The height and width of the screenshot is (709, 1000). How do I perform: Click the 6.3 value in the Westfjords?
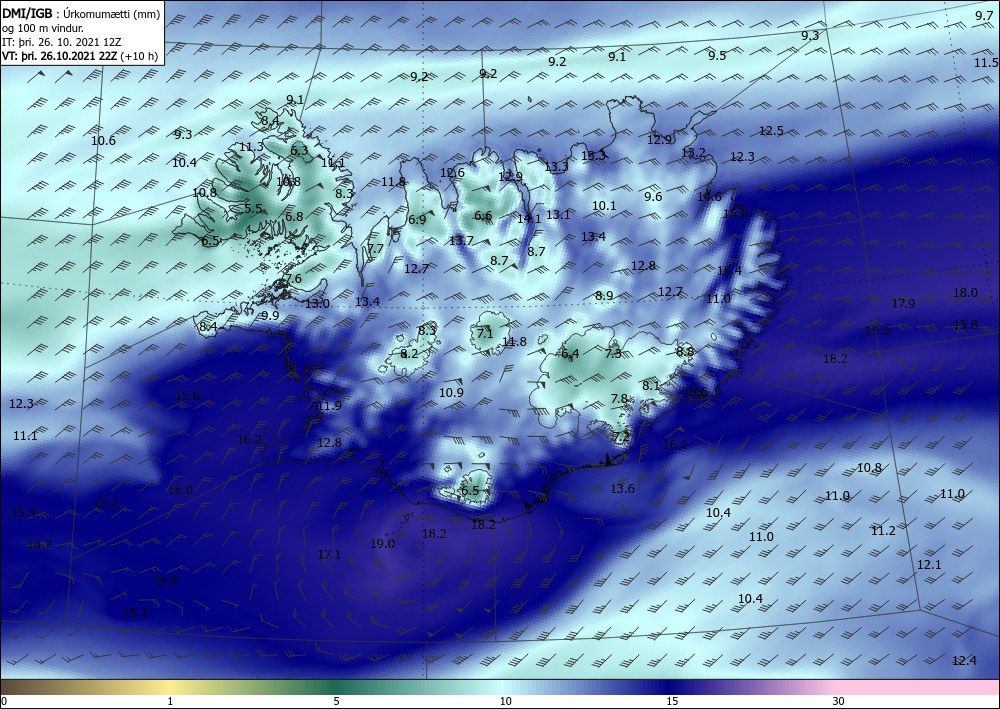[x=298, y=151]
